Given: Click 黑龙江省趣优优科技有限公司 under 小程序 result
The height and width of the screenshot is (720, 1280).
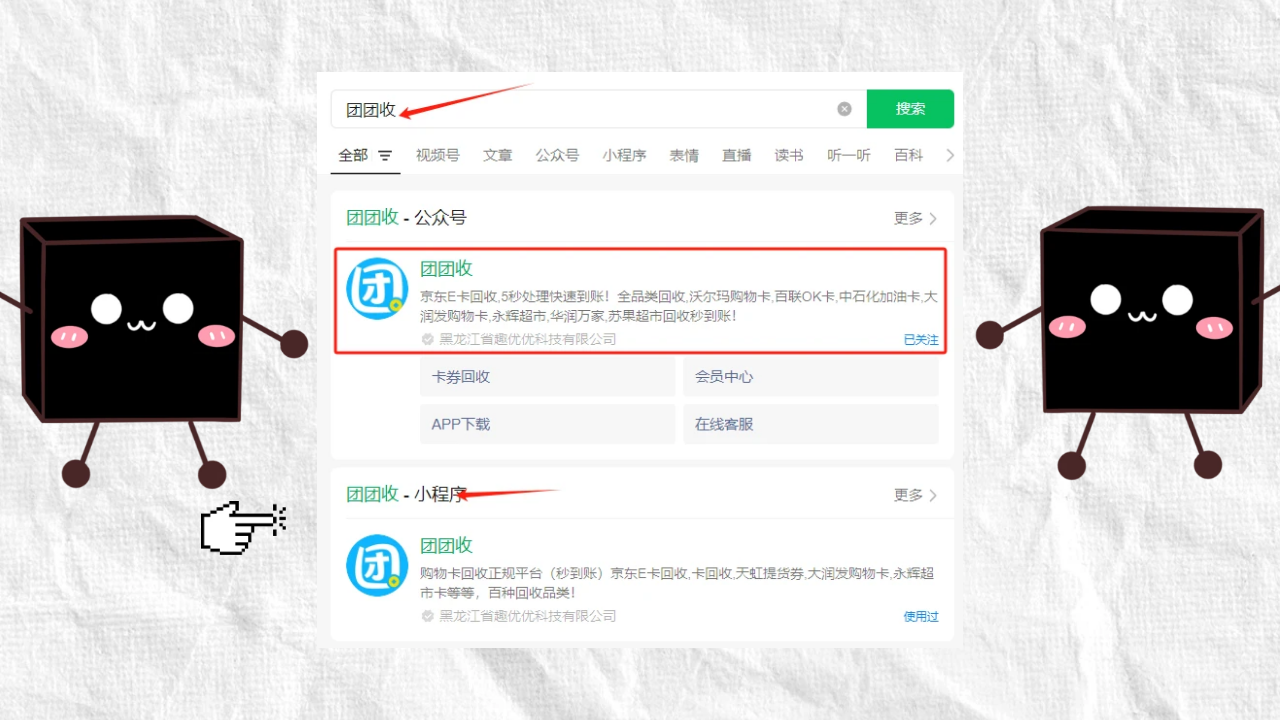Looking at the screenshot, I should coord(528,616).
